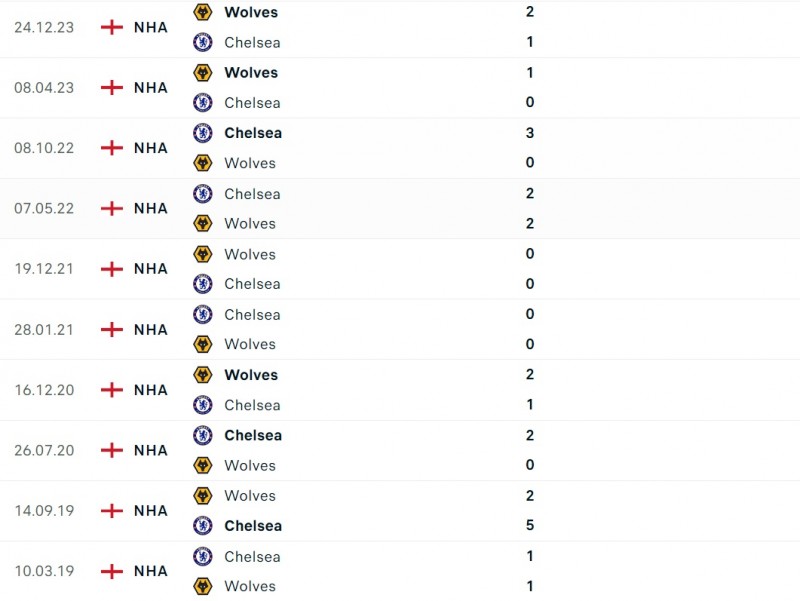
Task: Click the NHA league label on the 16.12.20 row
Action: tap(151, 390)
